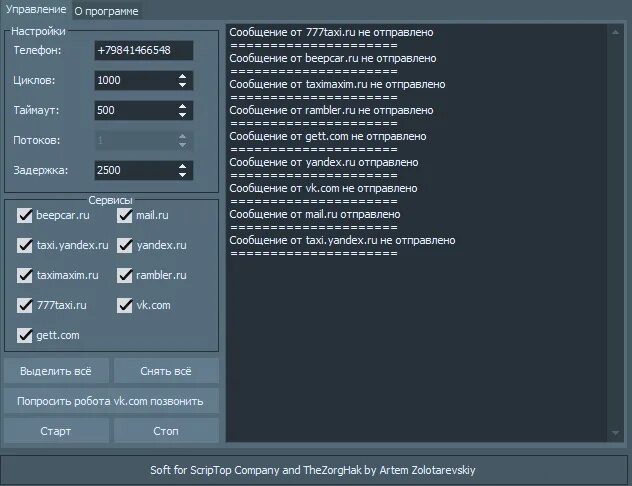Click the log scrollbar down arrow

point(615,433)
